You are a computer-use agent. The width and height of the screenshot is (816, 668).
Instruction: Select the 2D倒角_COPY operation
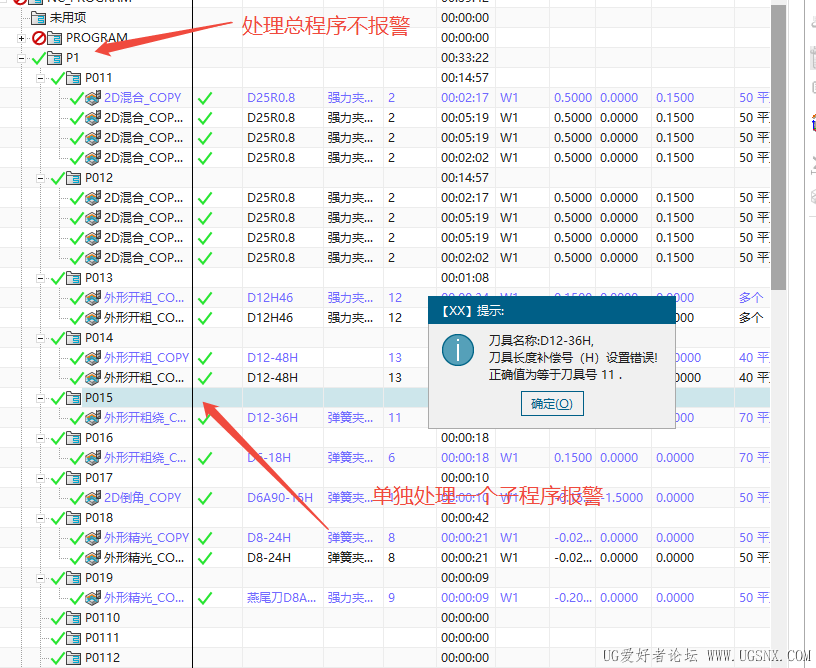[x=142, y=498]
